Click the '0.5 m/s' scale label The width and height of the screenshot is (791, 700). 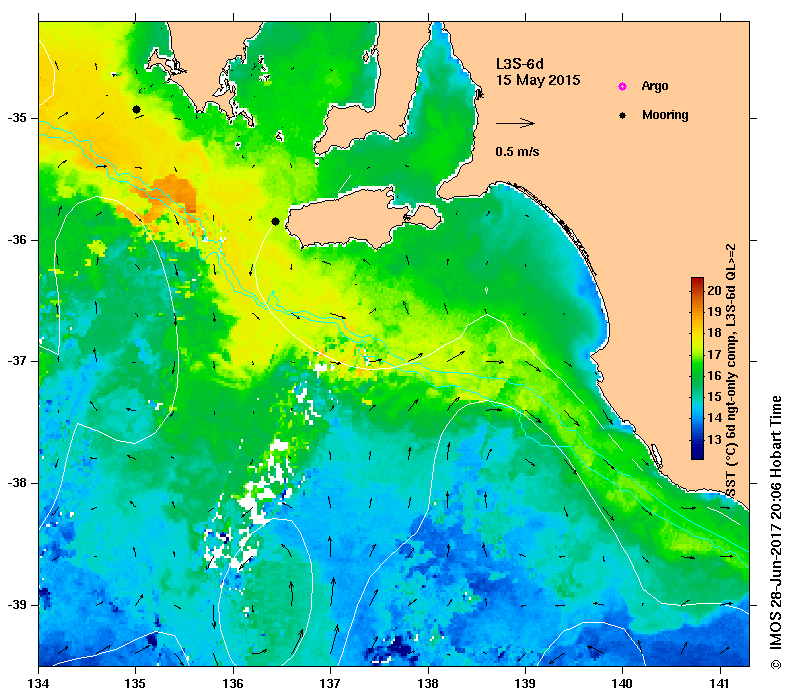[517, 151]
